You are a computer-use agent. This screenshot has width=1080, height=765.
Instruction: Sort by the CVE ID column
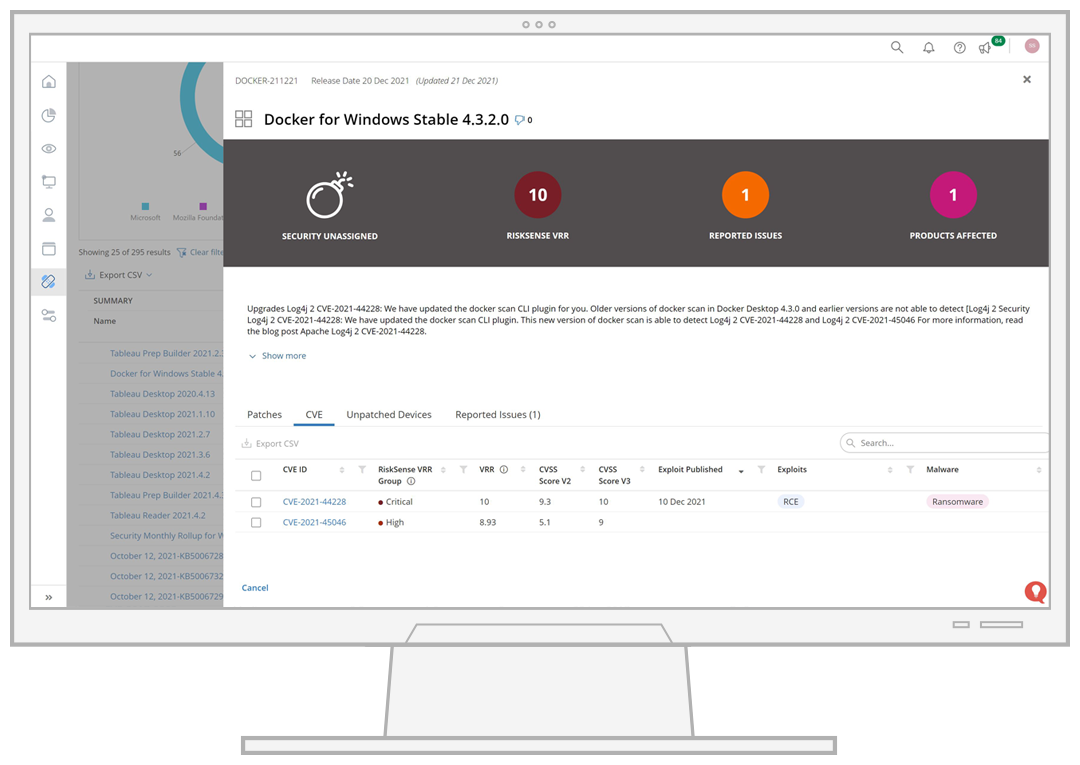pyautogui.click(x=342, y=470)
